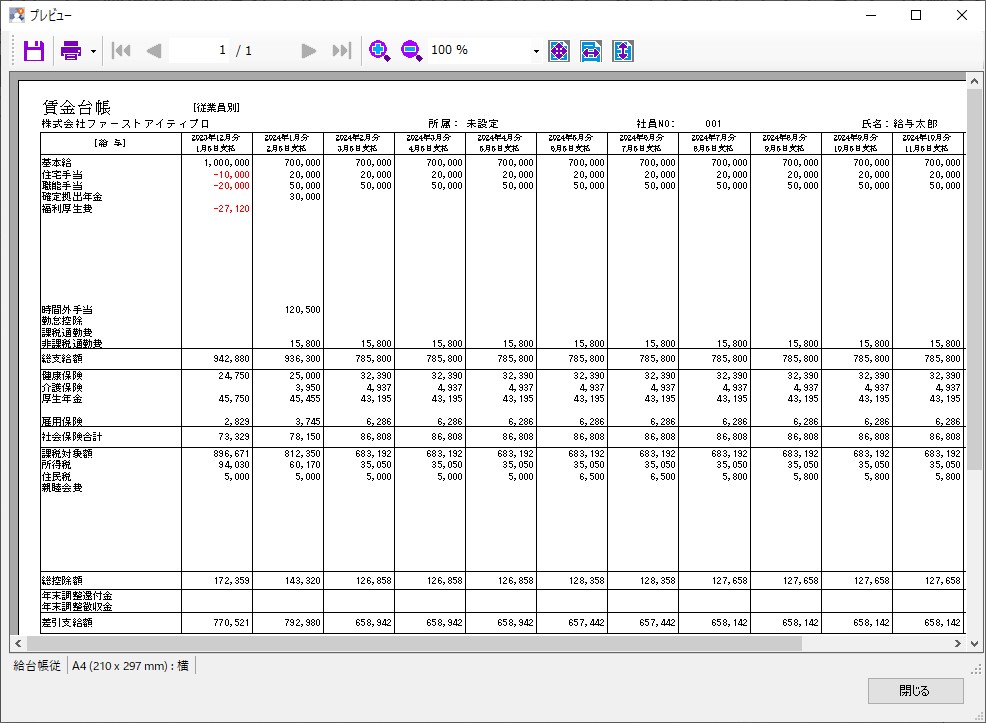
Task: Save the preview with the floppy icon
Action: 34,50
